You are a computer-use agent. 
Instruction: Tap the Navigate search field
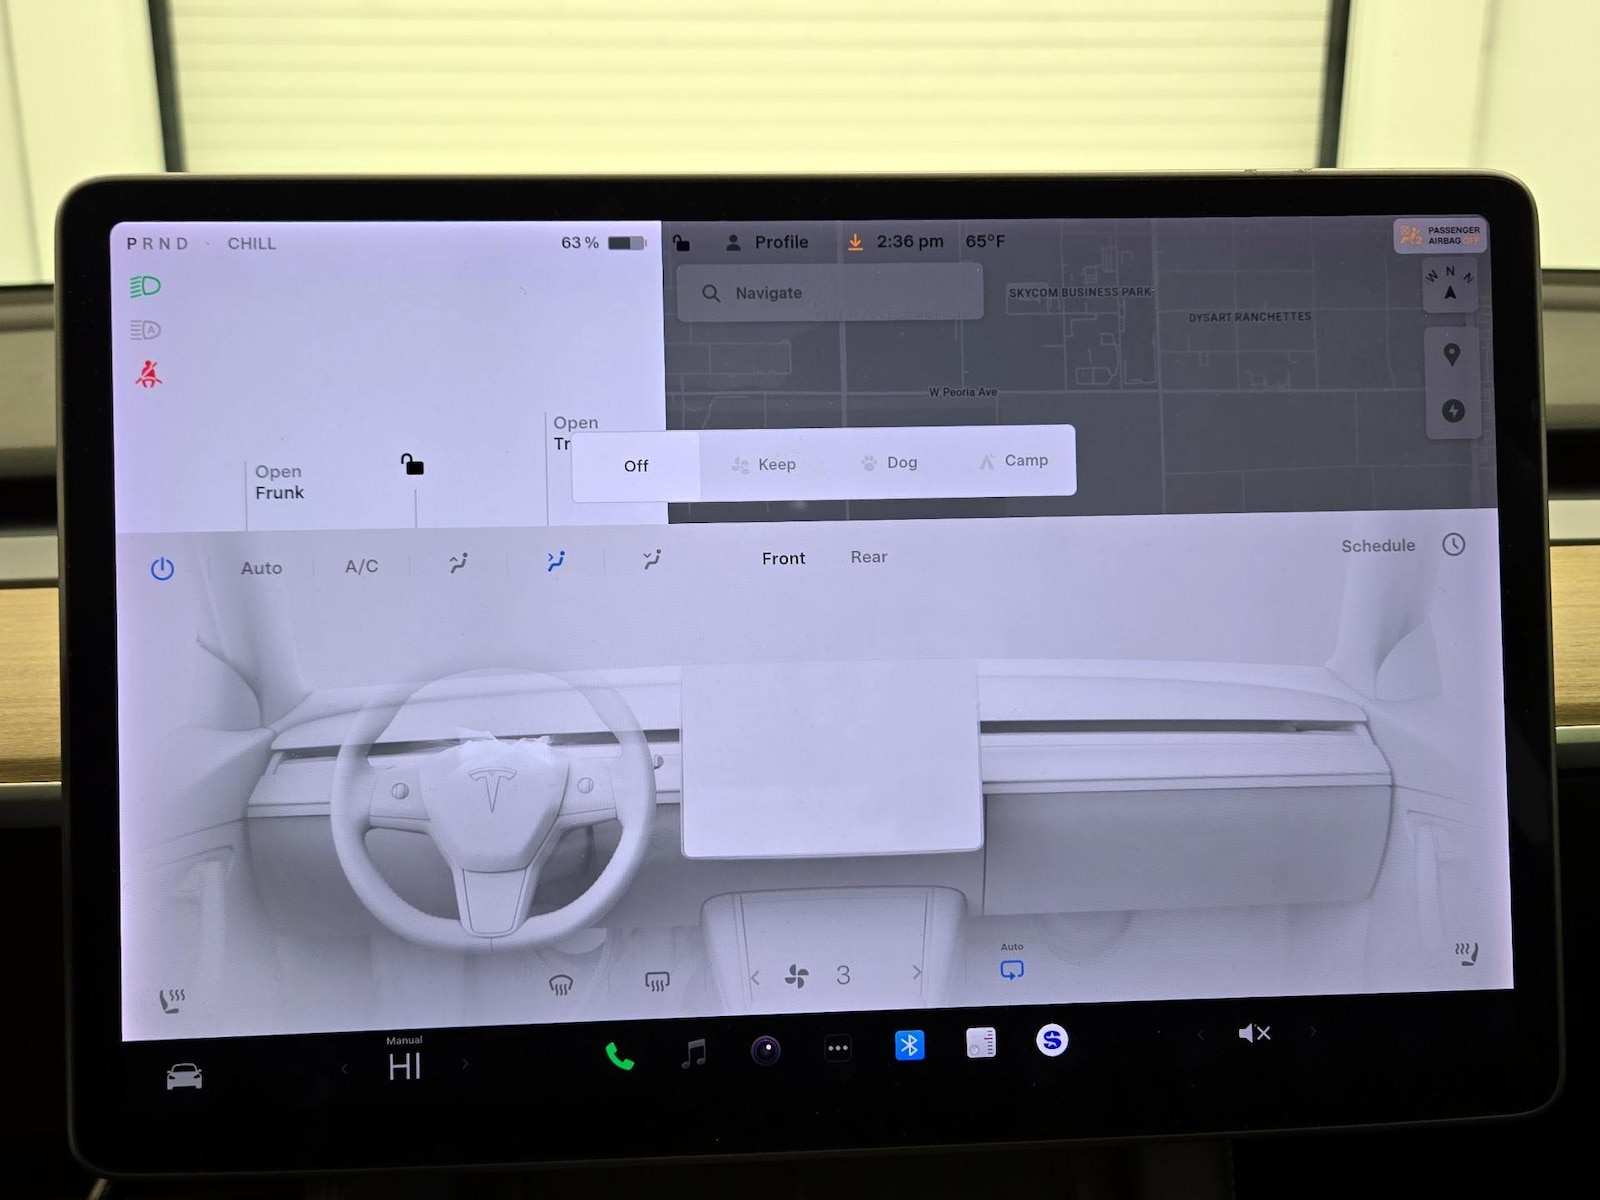point(830,293)
